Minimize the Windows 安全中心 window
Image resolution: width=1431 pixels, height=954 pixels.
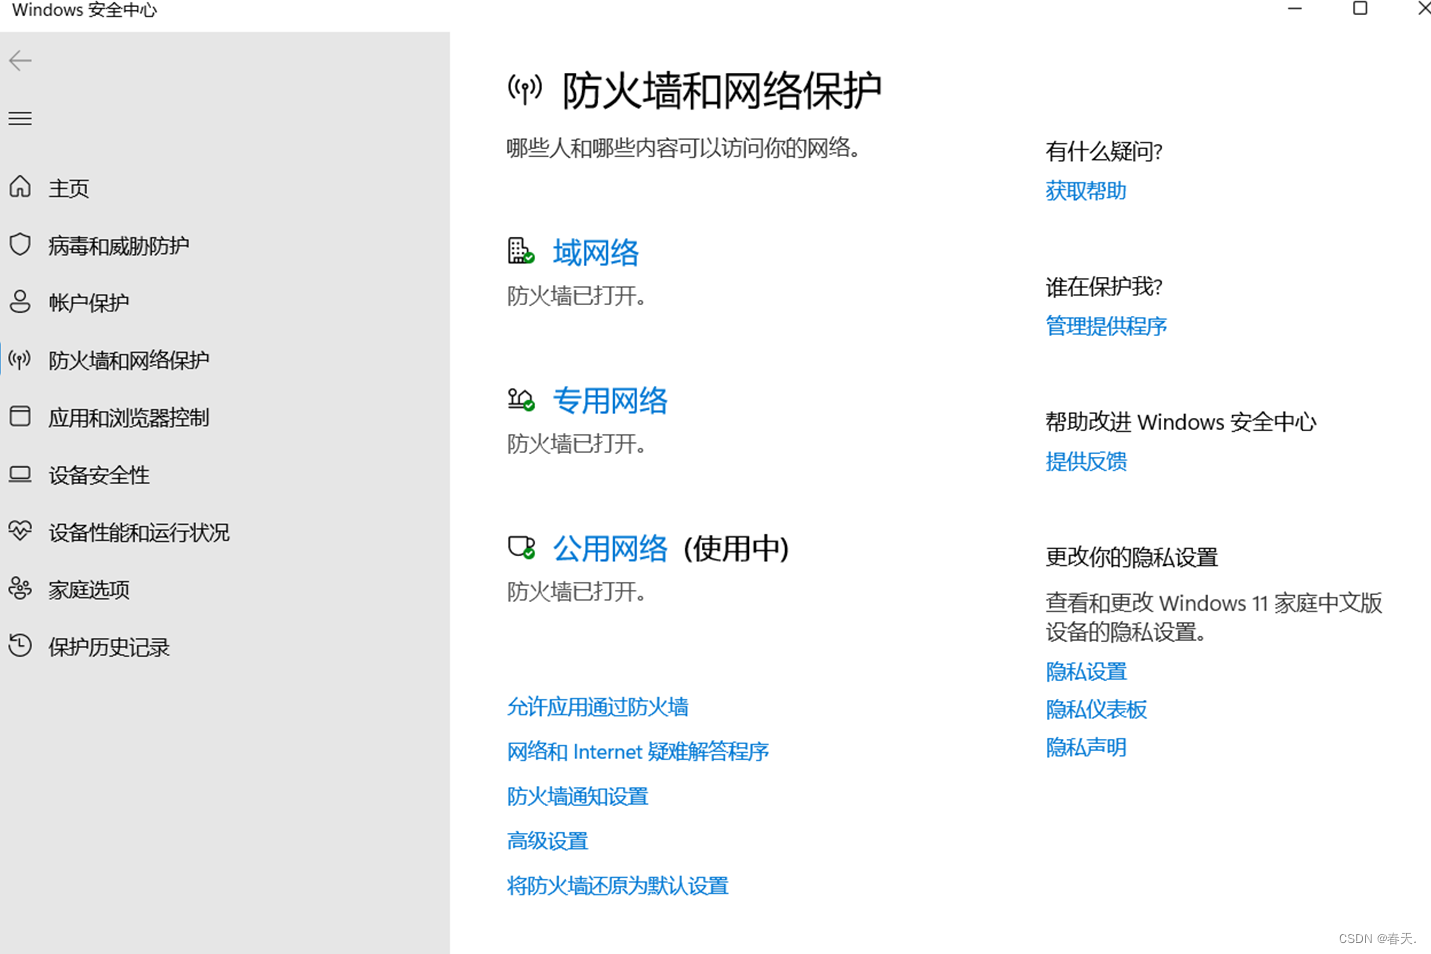coord(1295,9)
